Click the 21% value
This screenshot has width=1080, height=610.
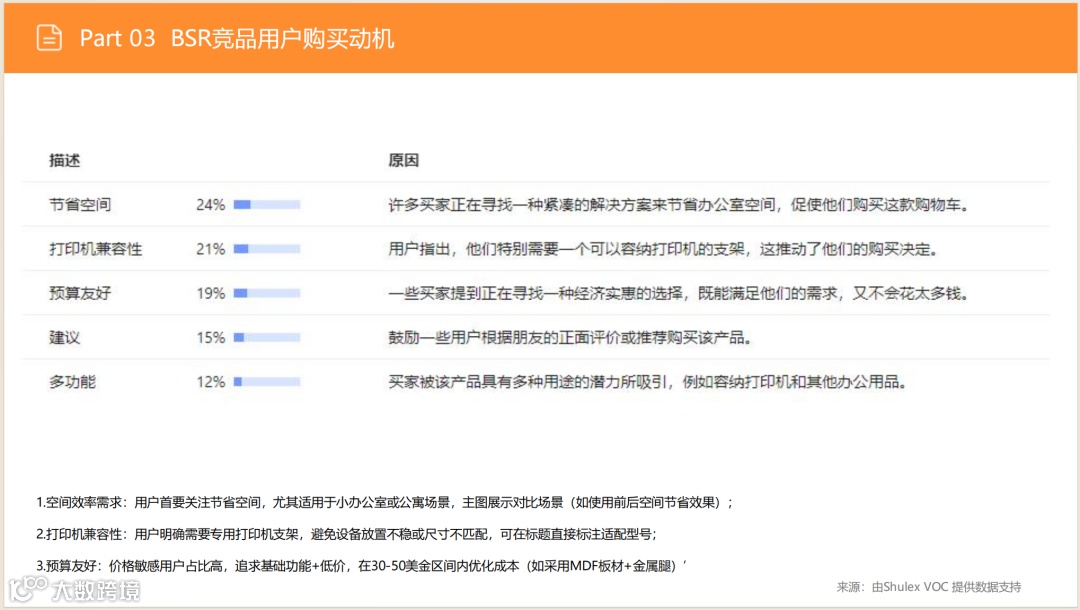click(x=211, y=249)
